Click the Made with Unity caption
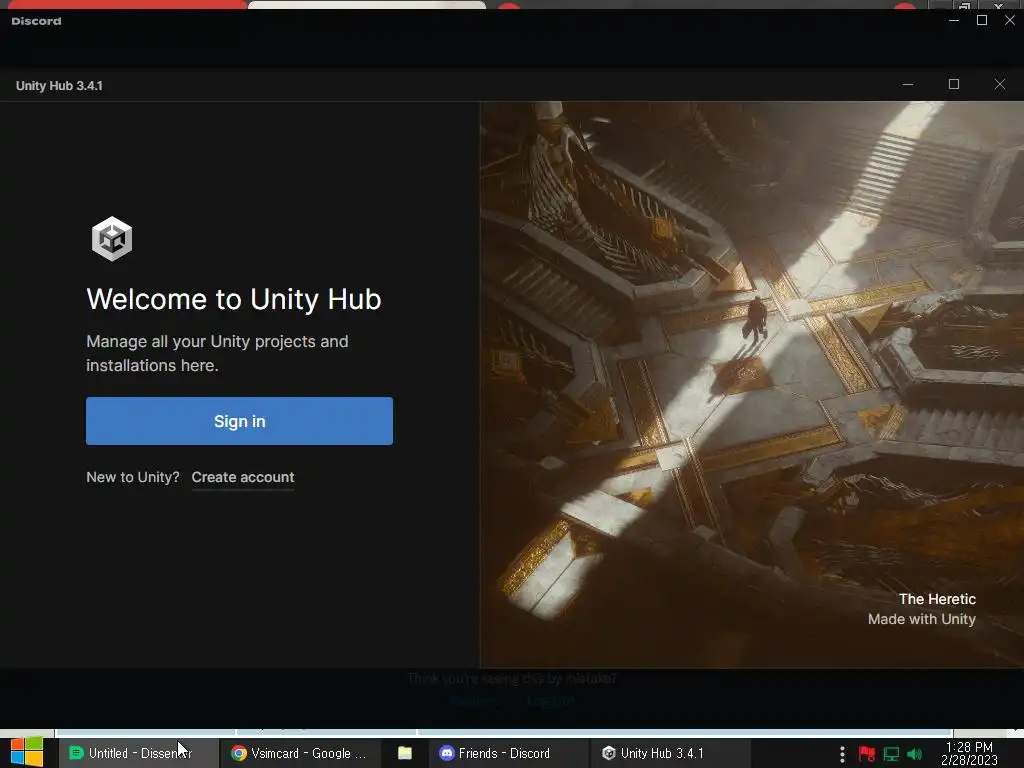The height and width of the screenshot is (768, 1024). point(921,619)
